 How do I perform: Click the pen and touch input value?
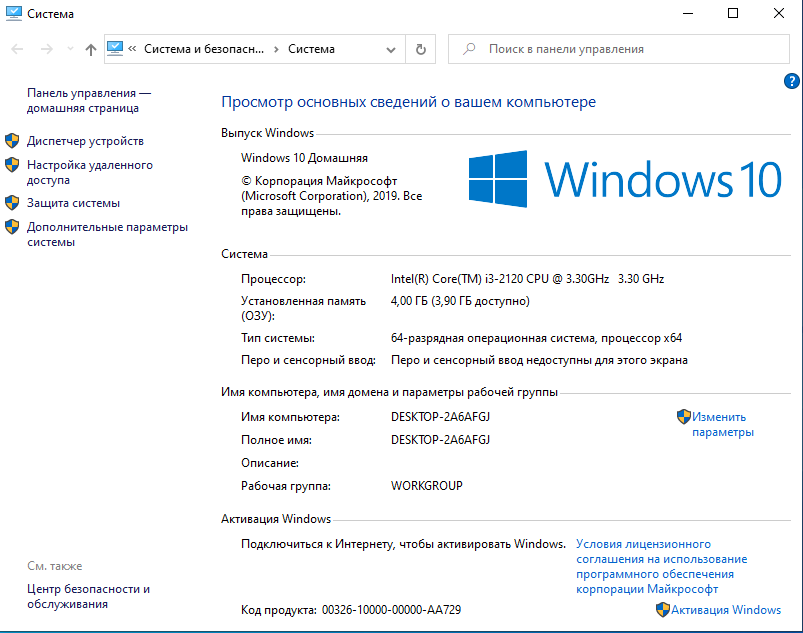click(x=539, y=360)
